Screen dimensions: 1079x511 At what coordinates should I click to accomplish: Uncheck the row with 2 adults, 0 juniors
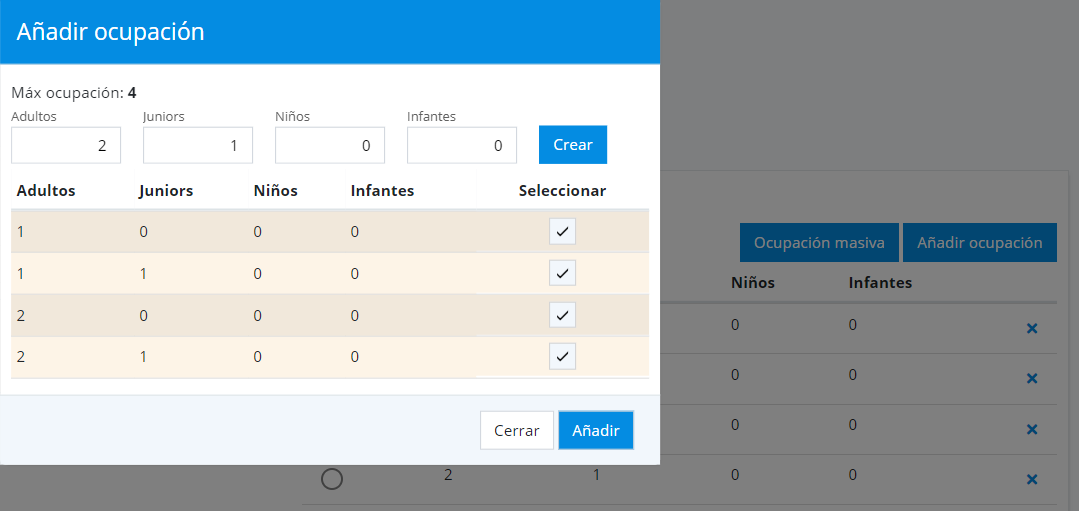(x=562, y=315)
